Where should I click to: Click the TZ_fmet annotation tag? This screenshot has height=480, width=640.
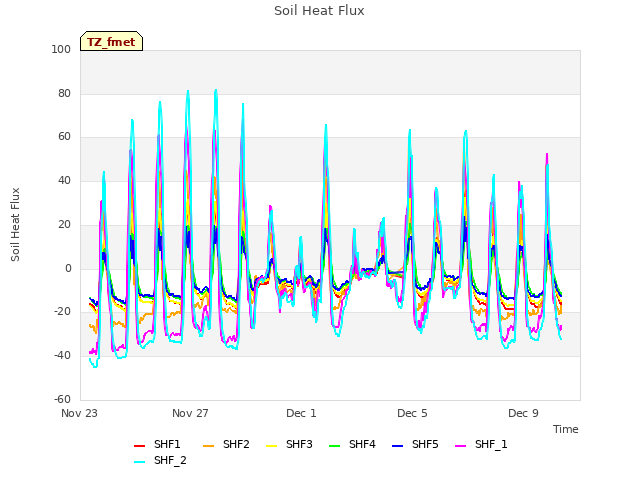point(111,42)
